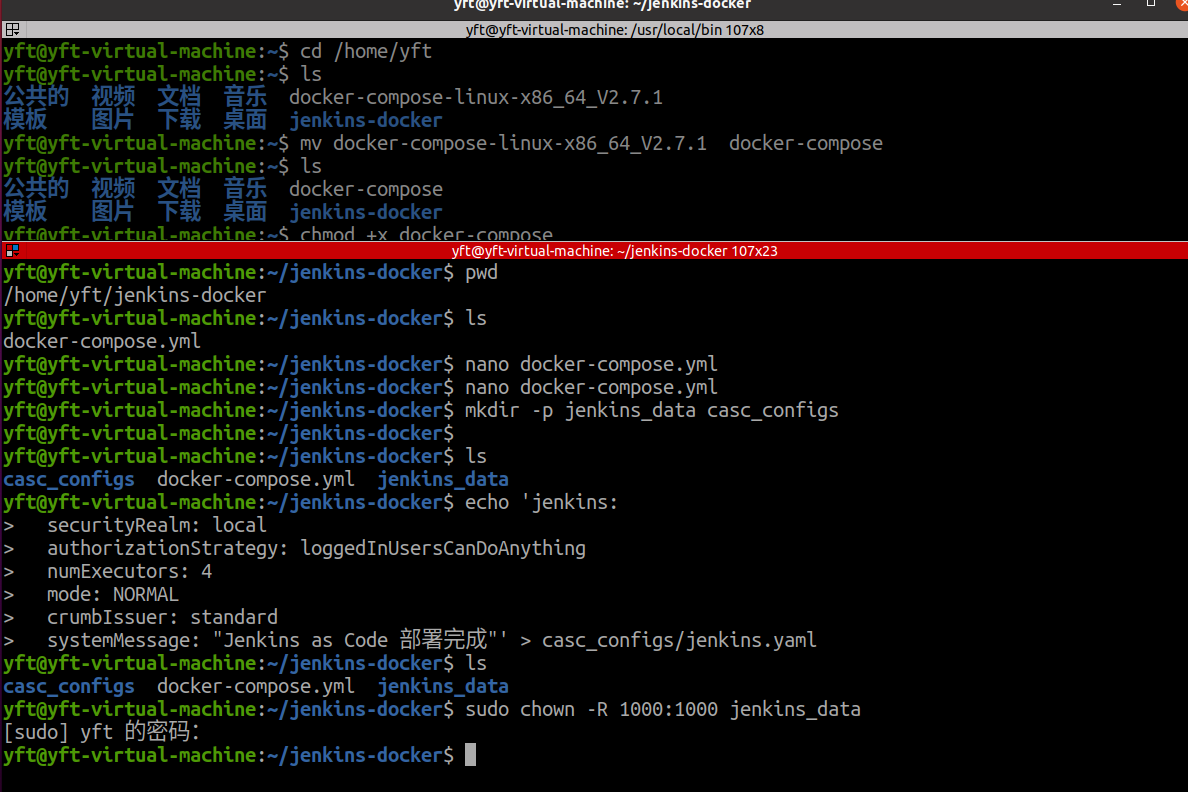Image resolution: width=1188 pixels, height=792 pixels.
Task: Select the '[sudo] yft 的密码:' prompt line
Action: [102, 731]
